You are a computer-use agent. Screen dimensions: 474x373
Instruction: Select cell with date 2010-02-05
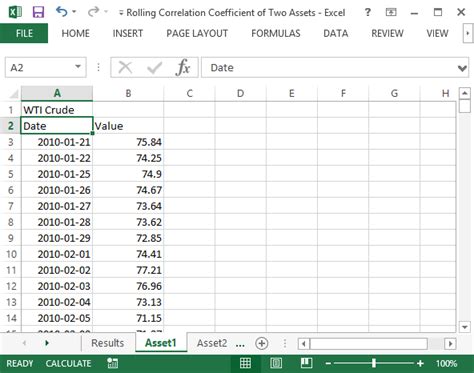(57, 318)
